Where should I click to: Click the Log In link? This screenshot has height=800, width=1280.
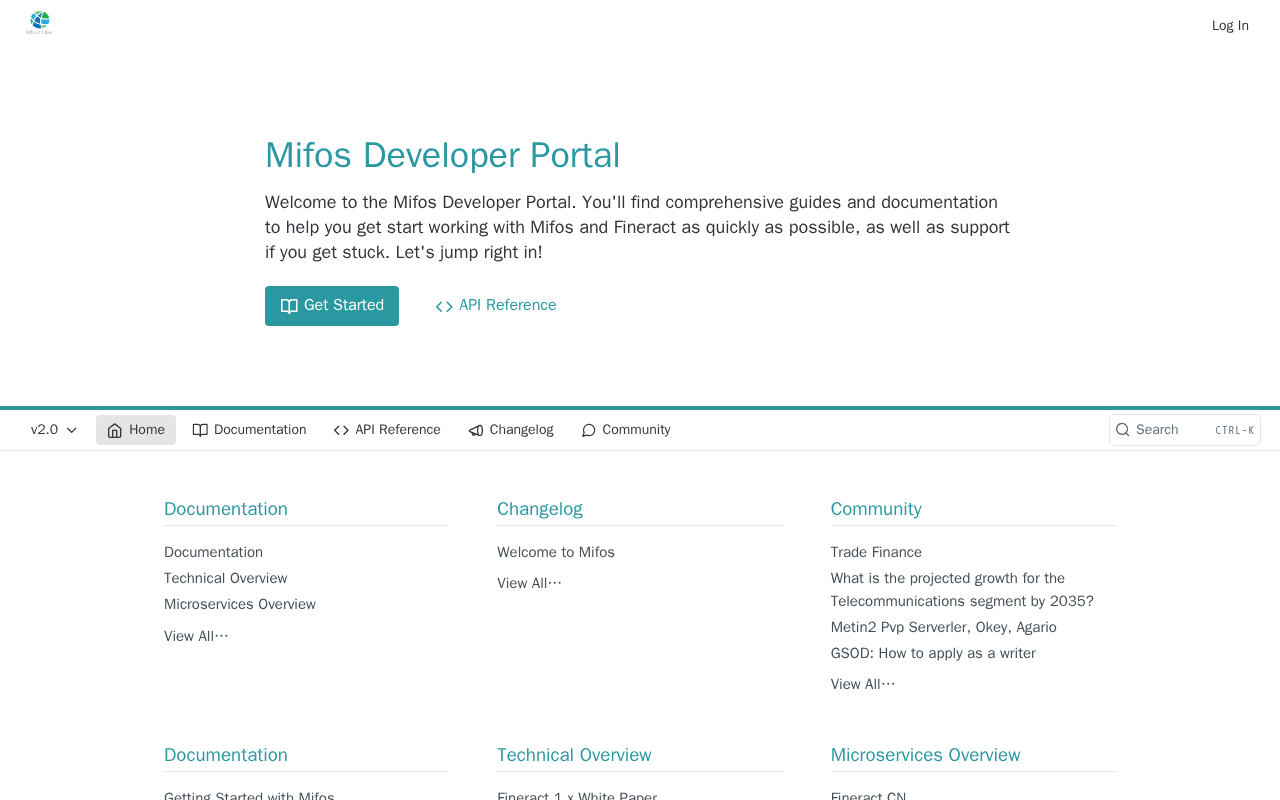(1230, 26)
